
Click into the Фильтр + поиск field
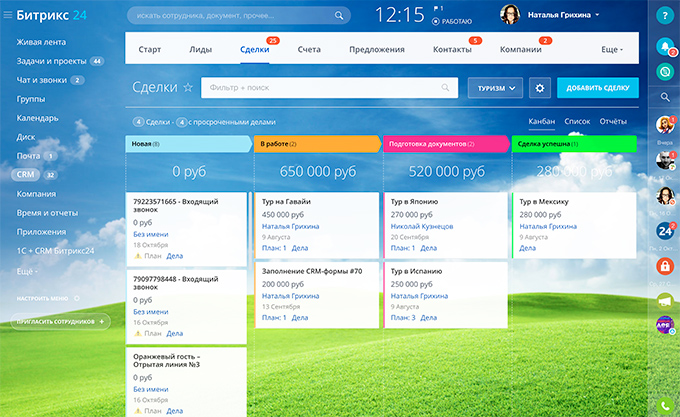click(x=320, y=88)
